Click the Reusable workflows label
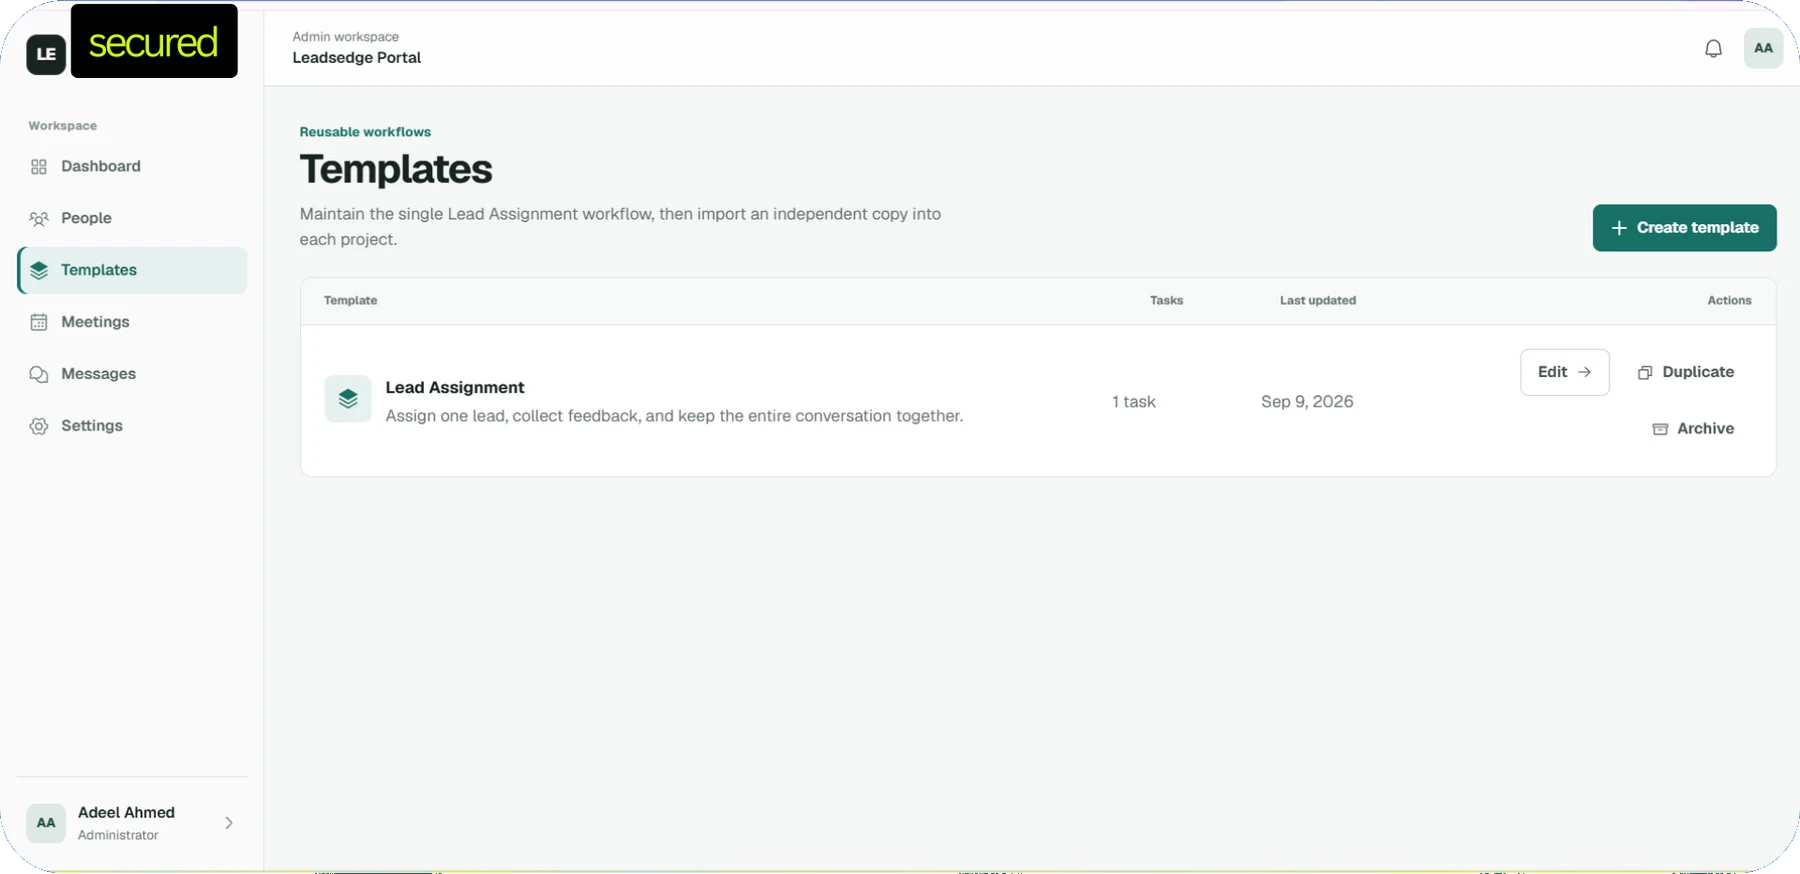Viewport: 1800px width, 874px height. 365,132
